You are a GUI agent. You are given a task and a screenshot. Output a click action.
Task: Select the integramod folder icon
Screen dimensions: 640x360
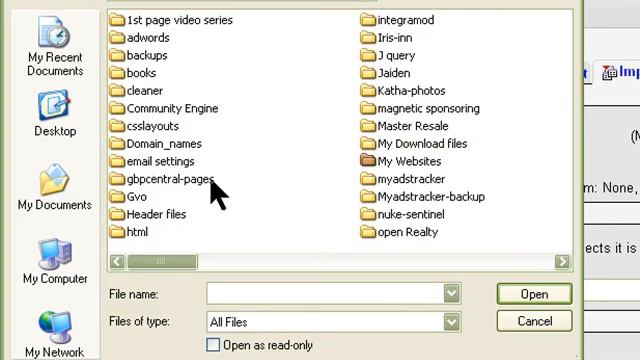pos(368,20)
